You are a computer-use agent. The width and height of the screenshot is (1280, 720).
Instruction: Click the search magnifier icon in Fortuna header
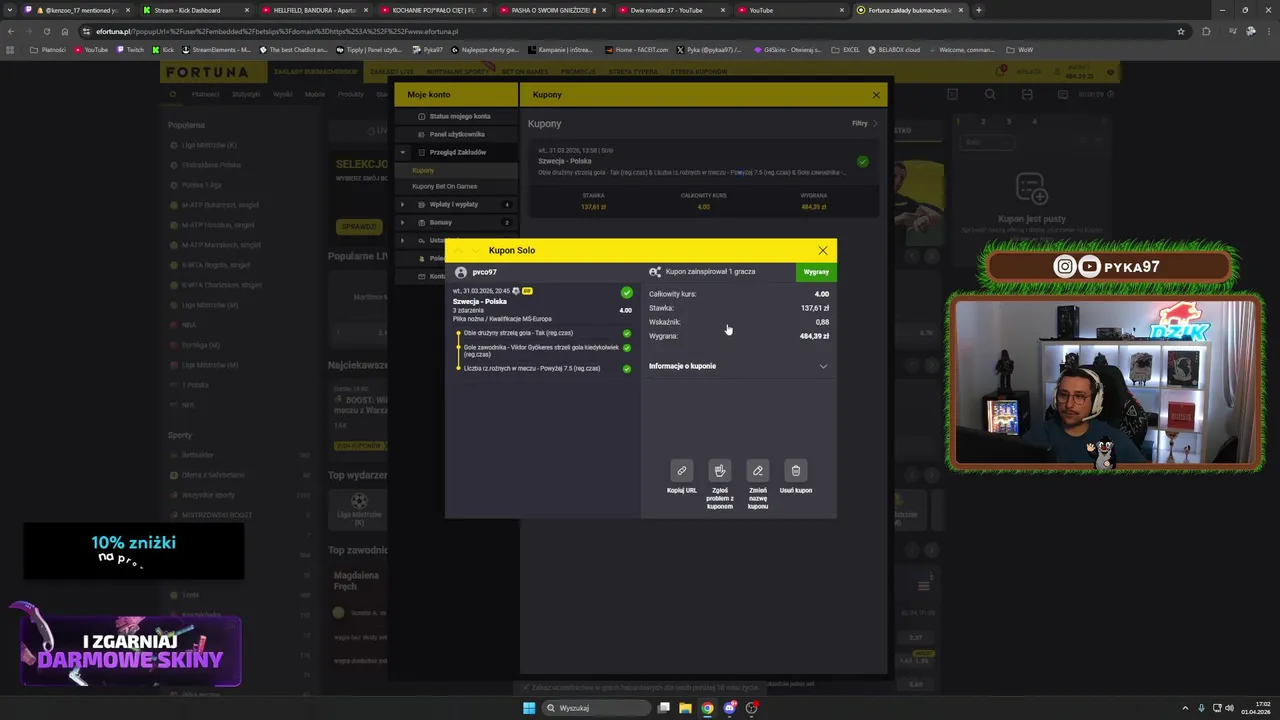click(x=990, y=94)
